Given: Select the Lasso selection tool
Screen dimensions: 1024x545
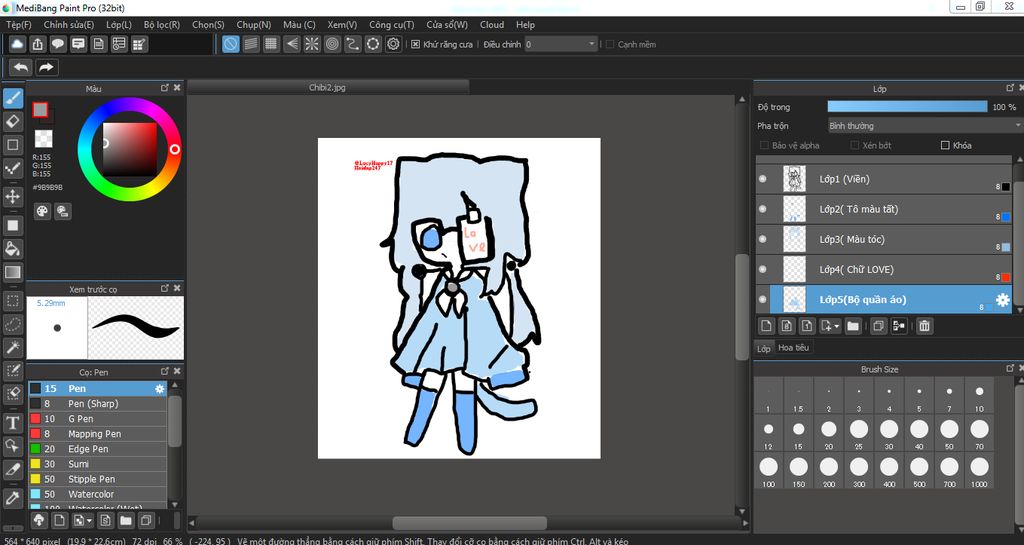Looking at the screenshot, I should coord(12,324).
